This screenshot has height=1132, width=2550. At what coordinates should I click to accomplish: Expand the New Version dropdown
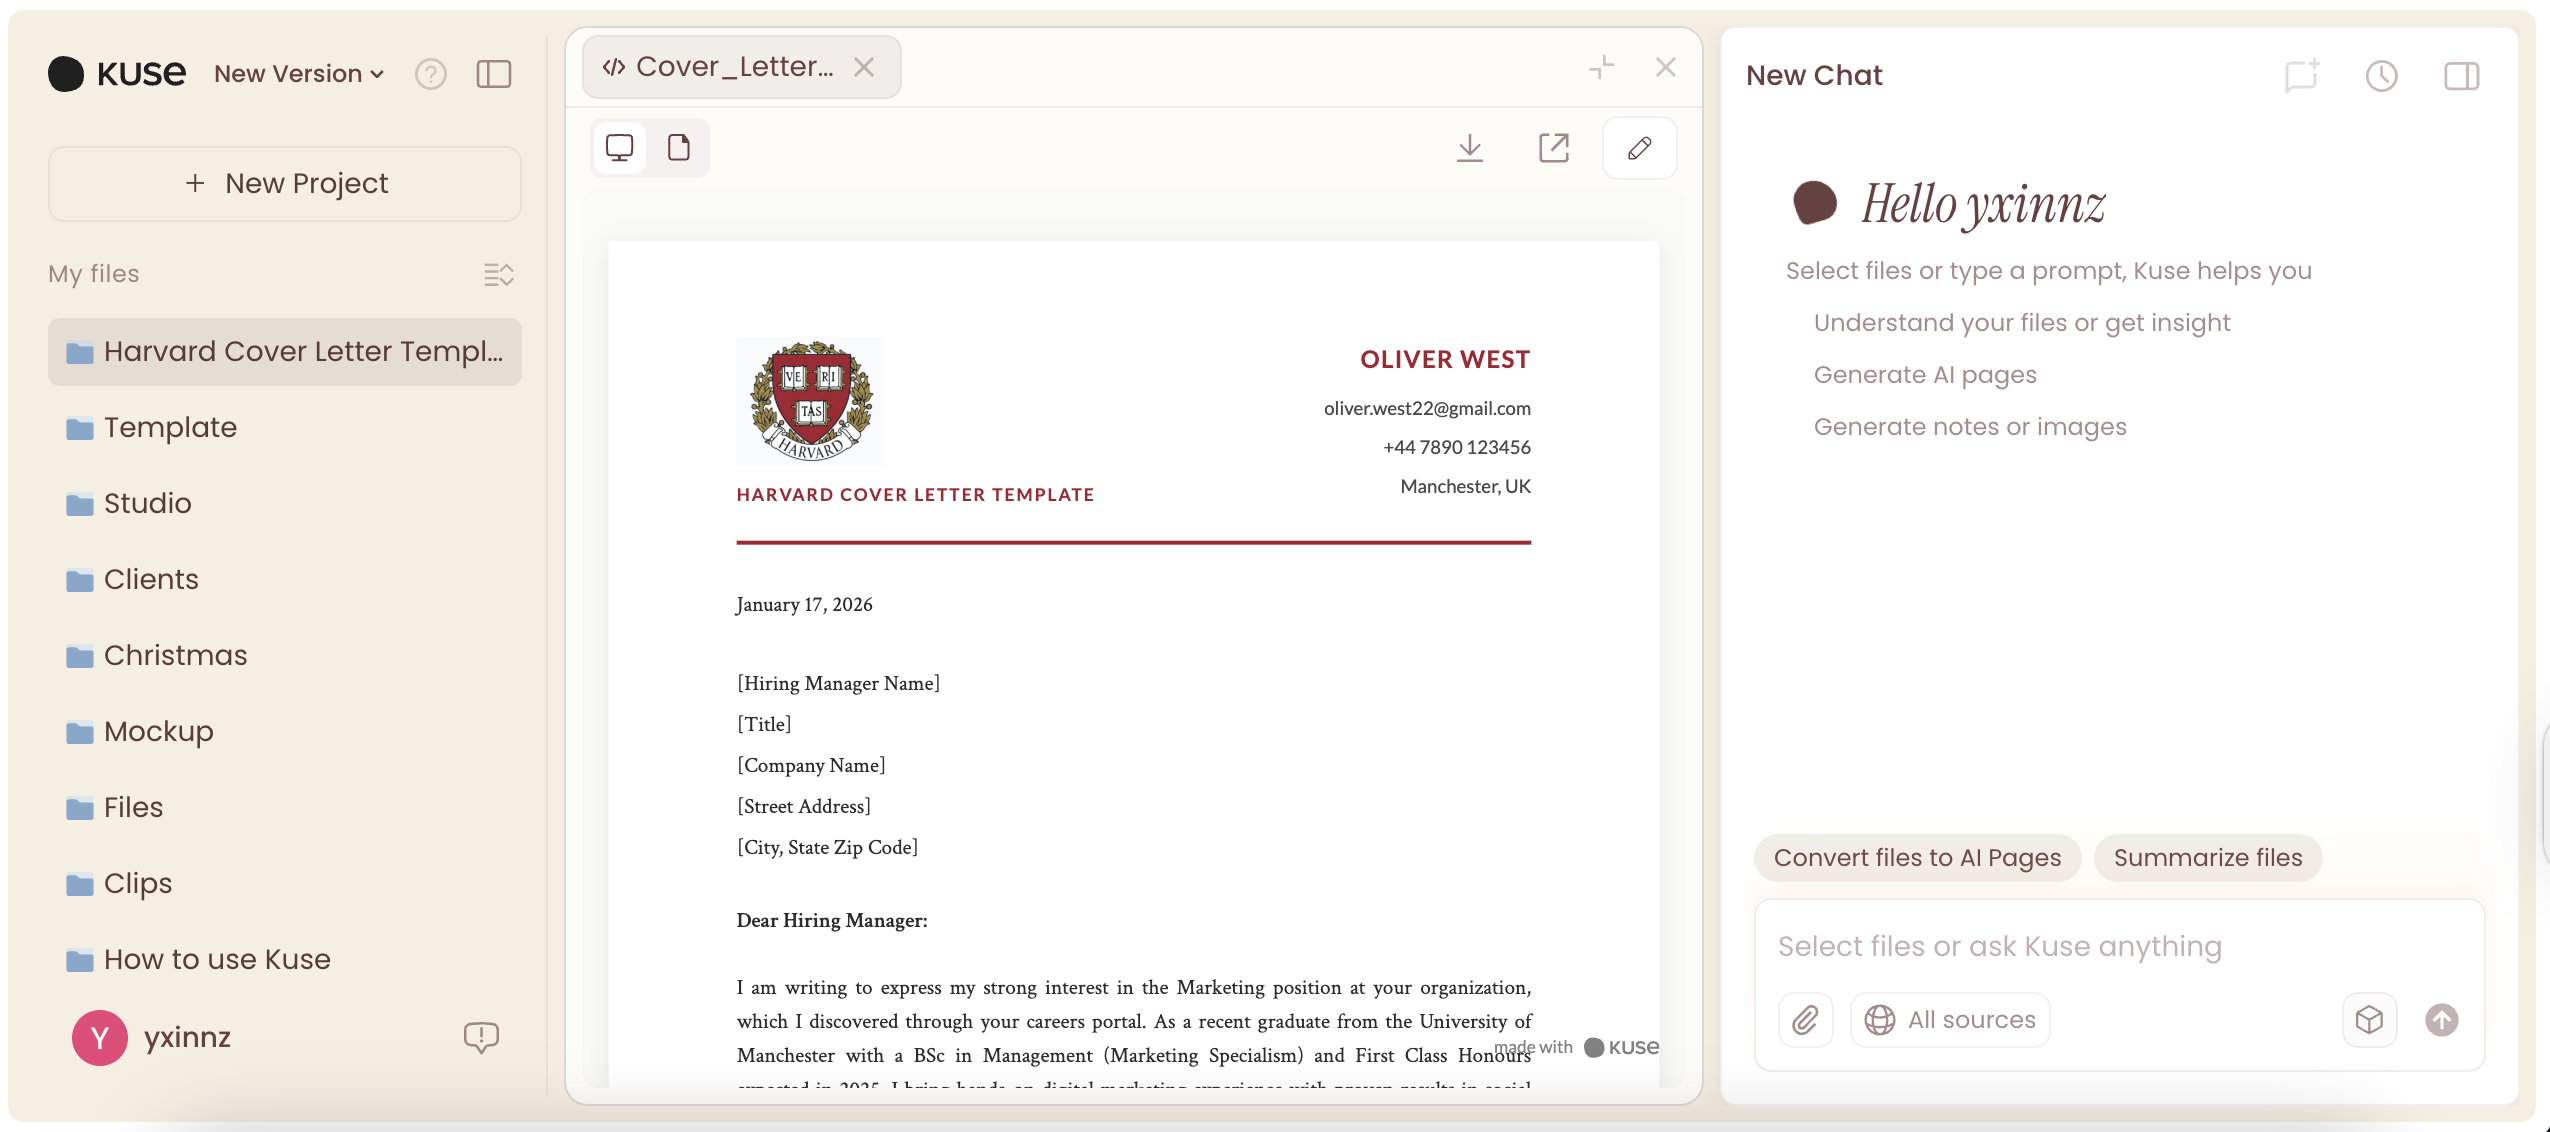pyautogui.click(x=299, y=74)
